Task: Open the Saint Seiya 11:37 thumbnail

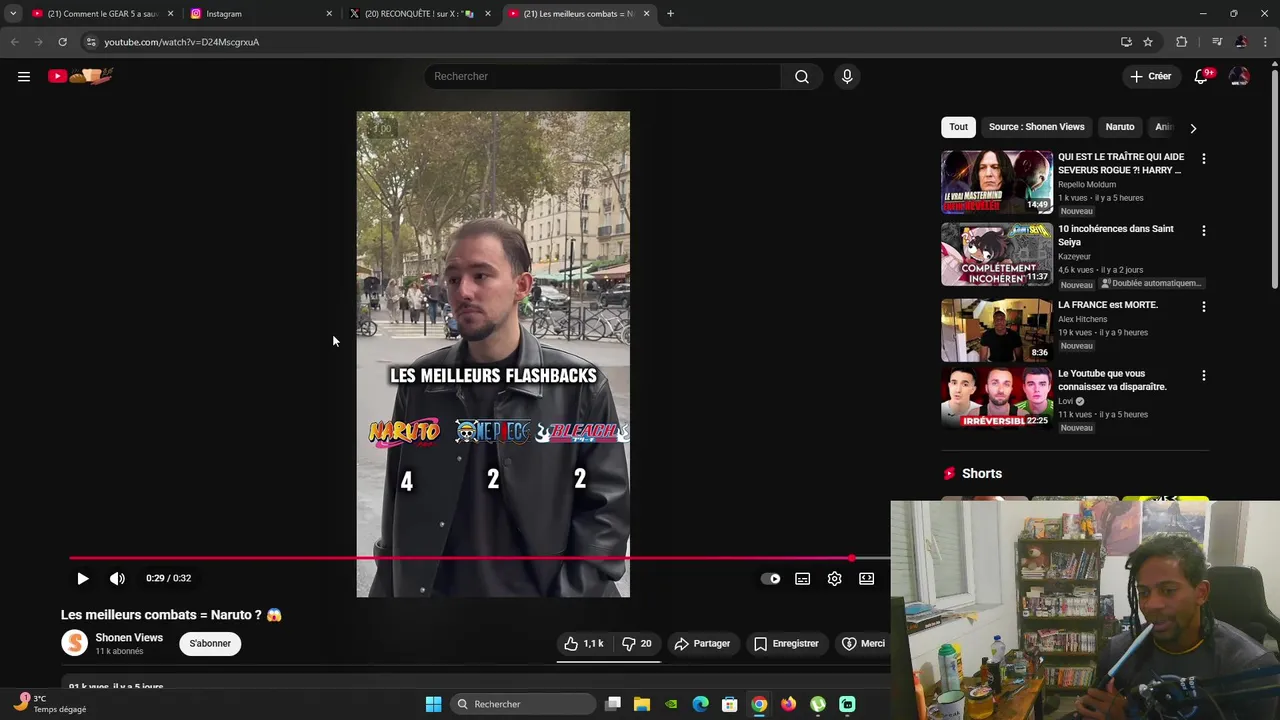Action: (x=996, y=254)
